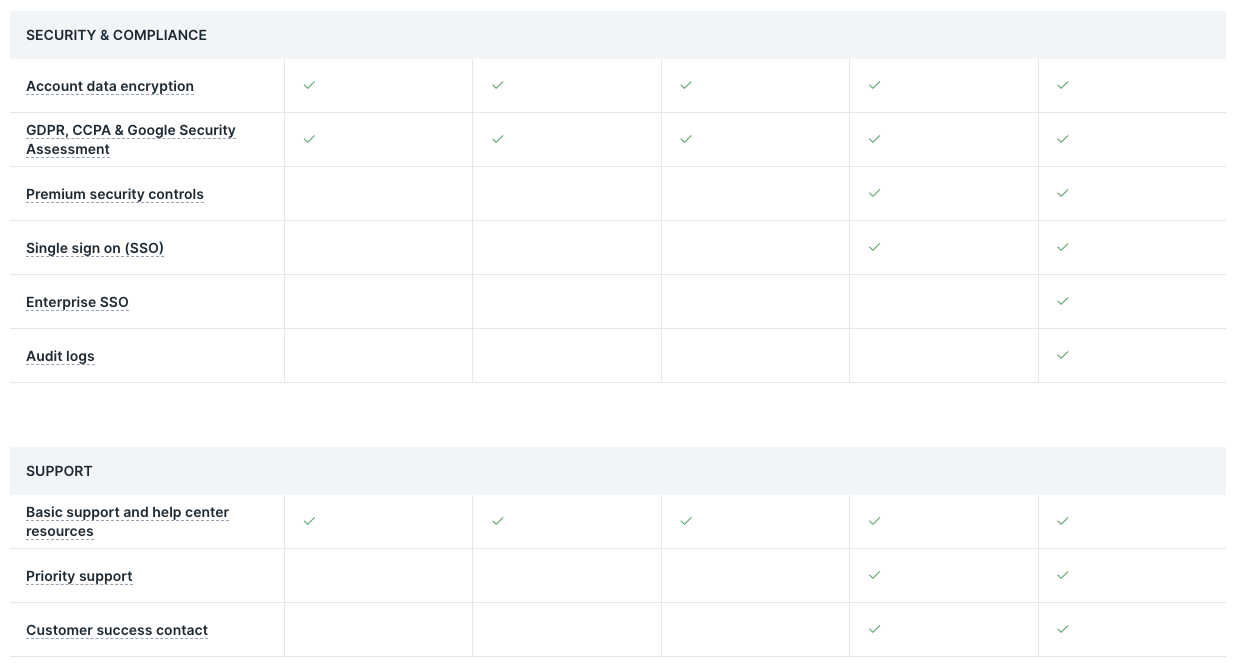This screenshot has width=1238, height=666.
Task: Select the Premium security controls checkmark
Action: 874,193
